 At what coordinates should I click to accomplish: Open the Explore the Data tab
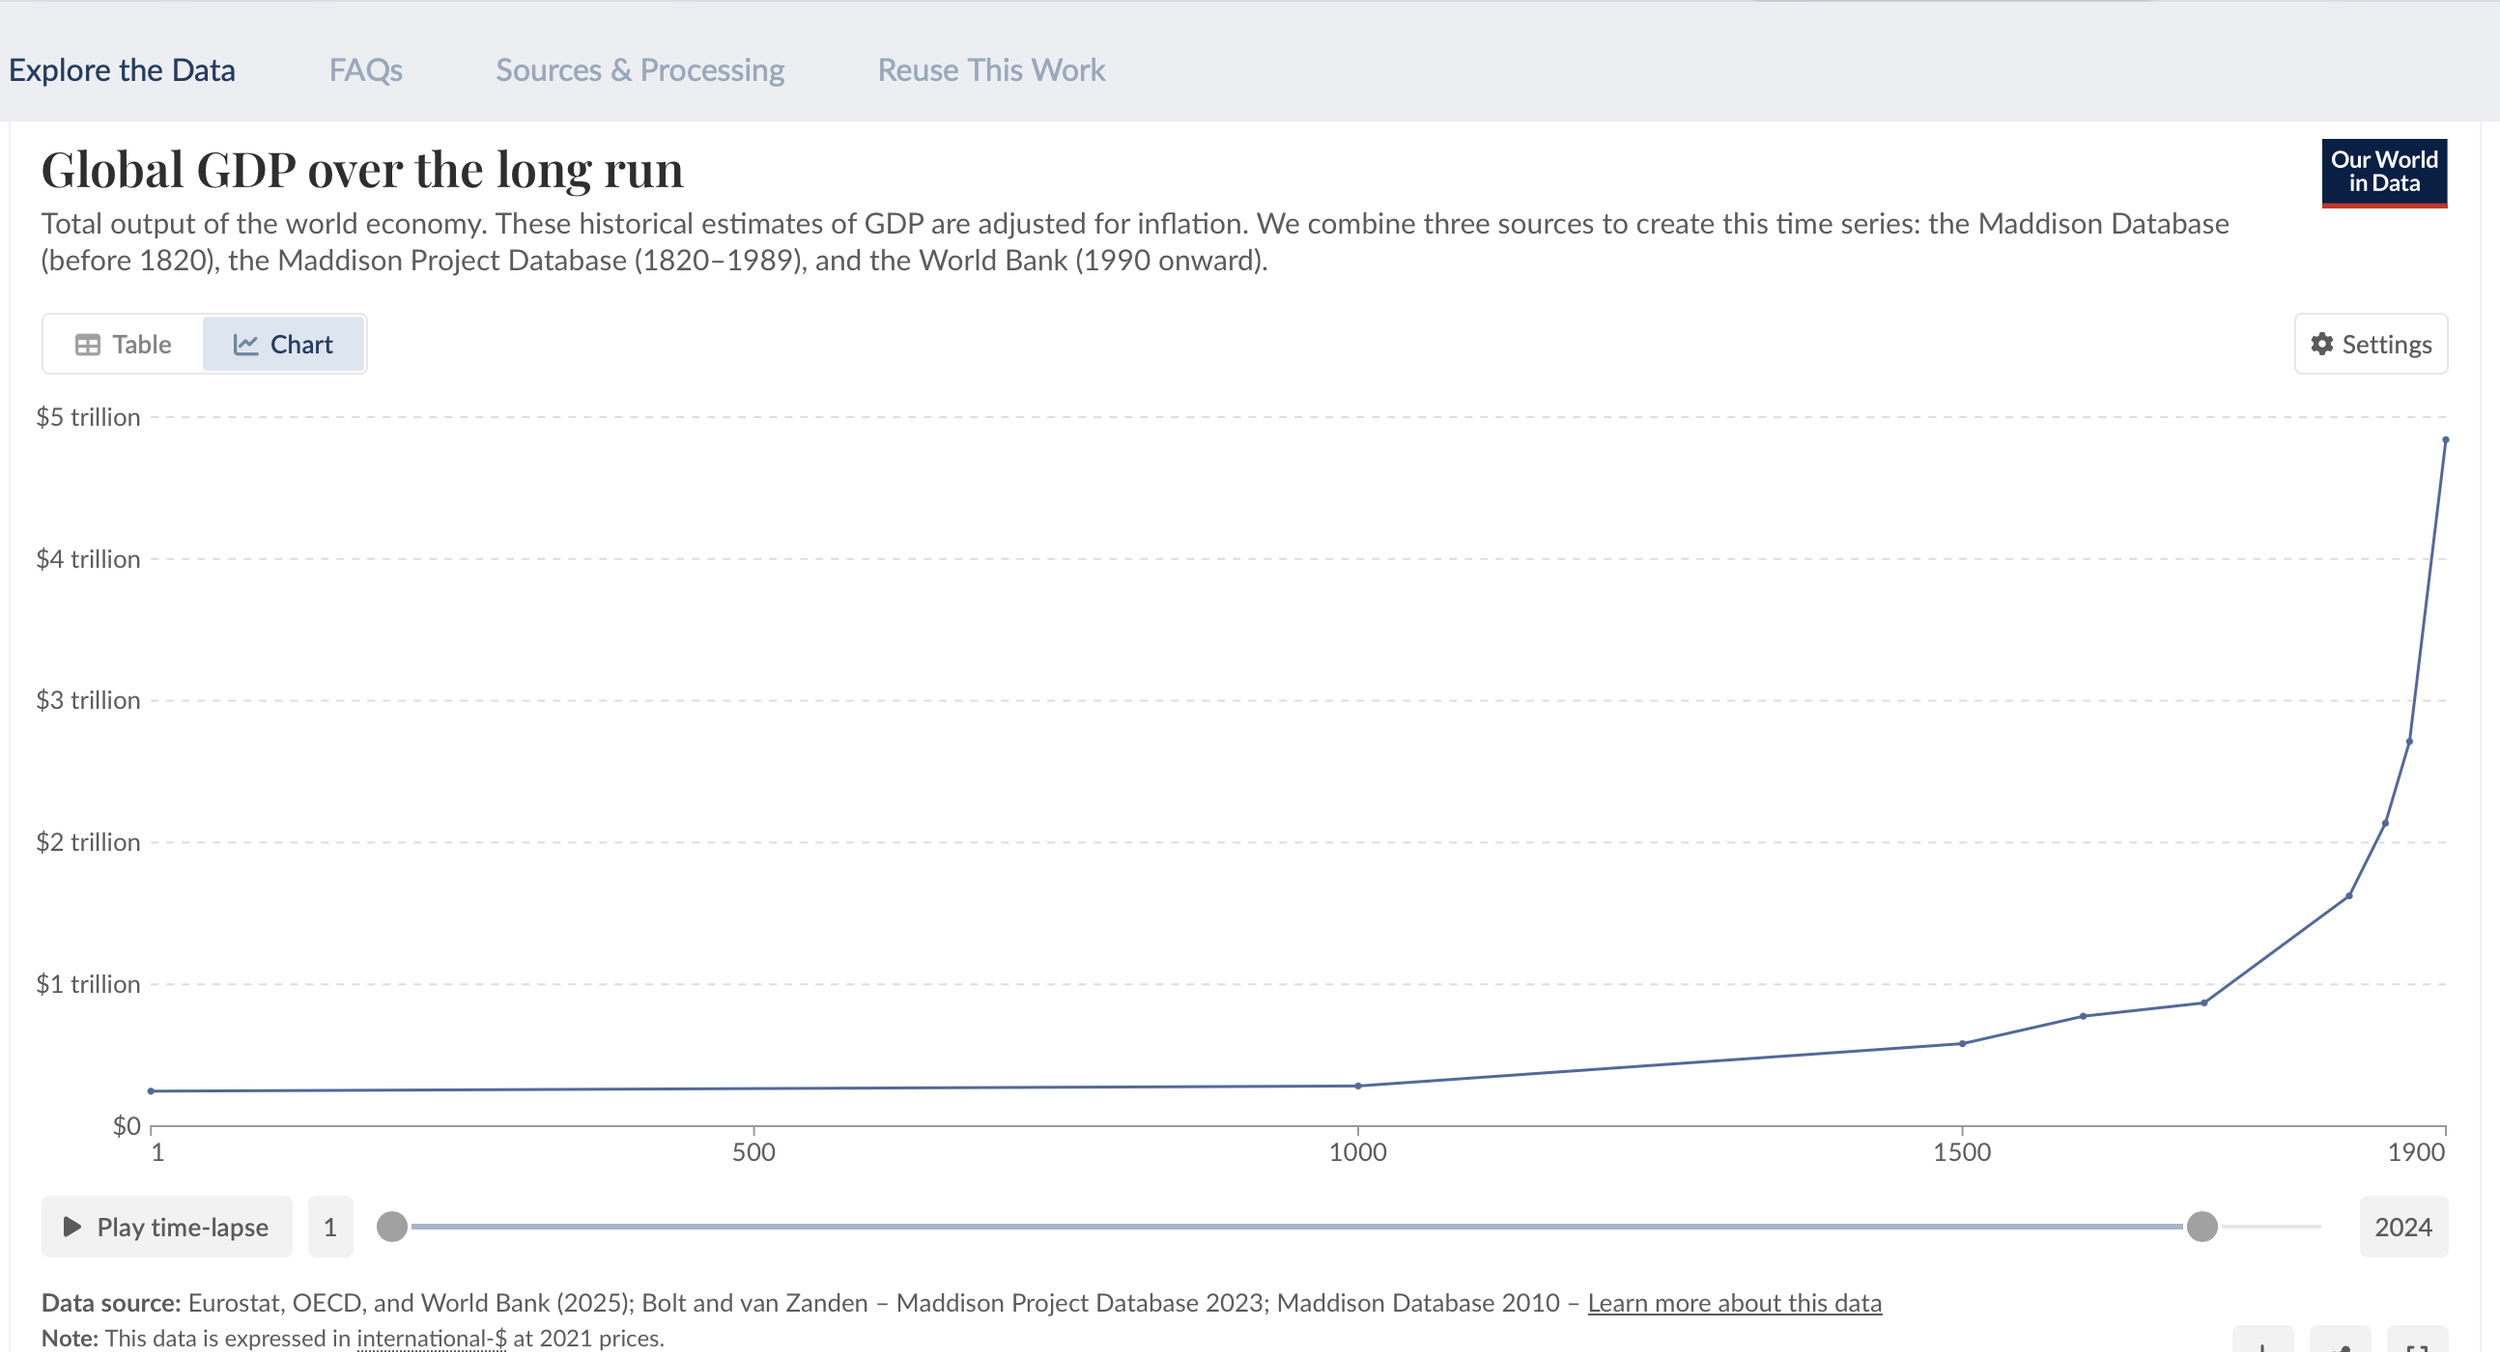[x=122, y=70]
